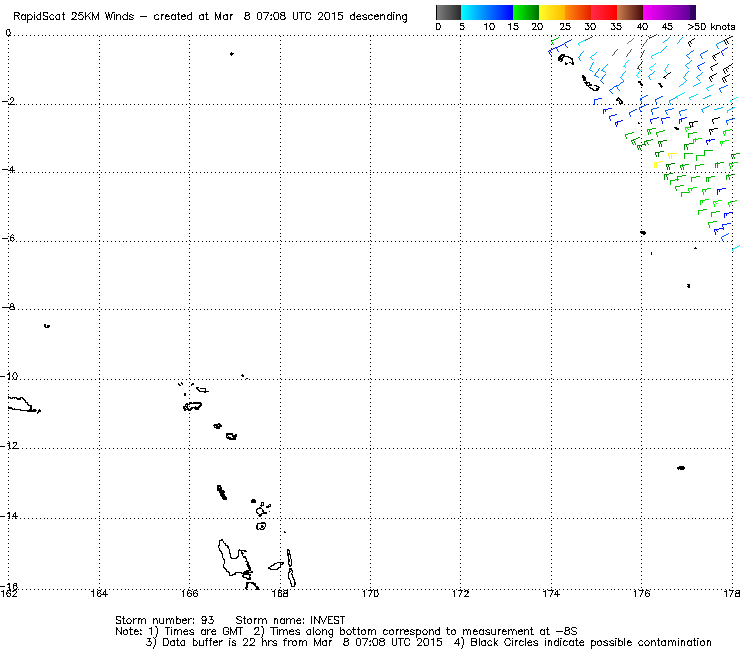This screenshot has height=650, width=740.
Task: Click longitude label 172 on bottom axis
Action: tap(461, 593)
